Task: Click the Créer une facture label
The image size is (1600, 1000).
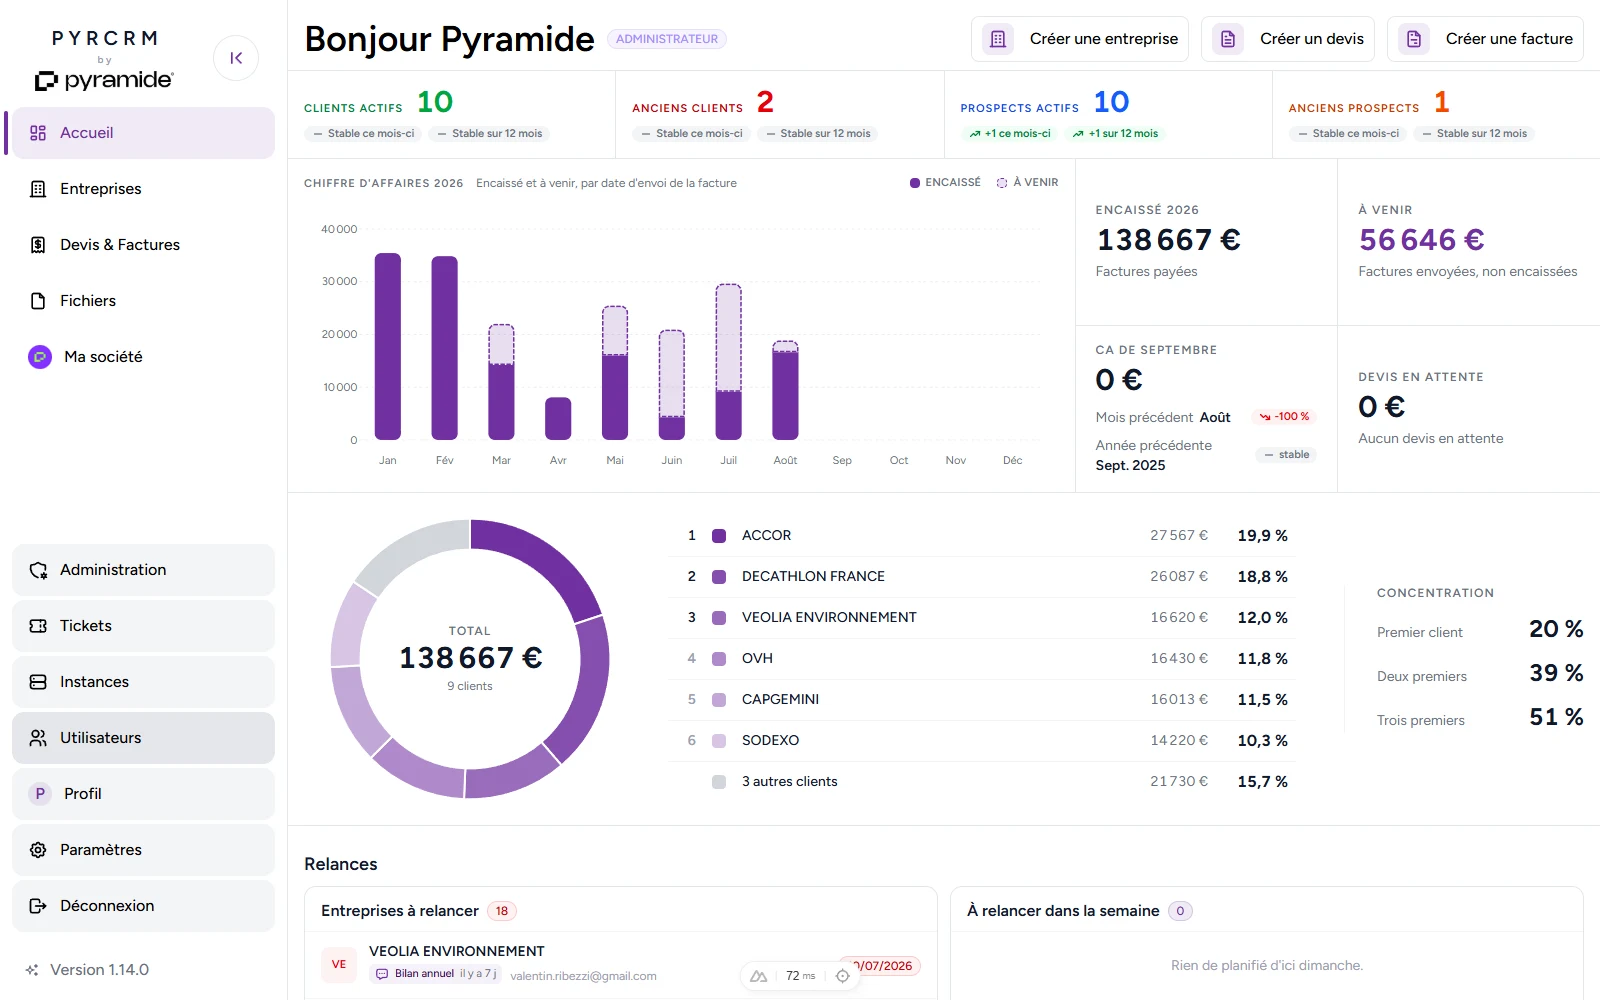Action: (x=1509, y=39)
